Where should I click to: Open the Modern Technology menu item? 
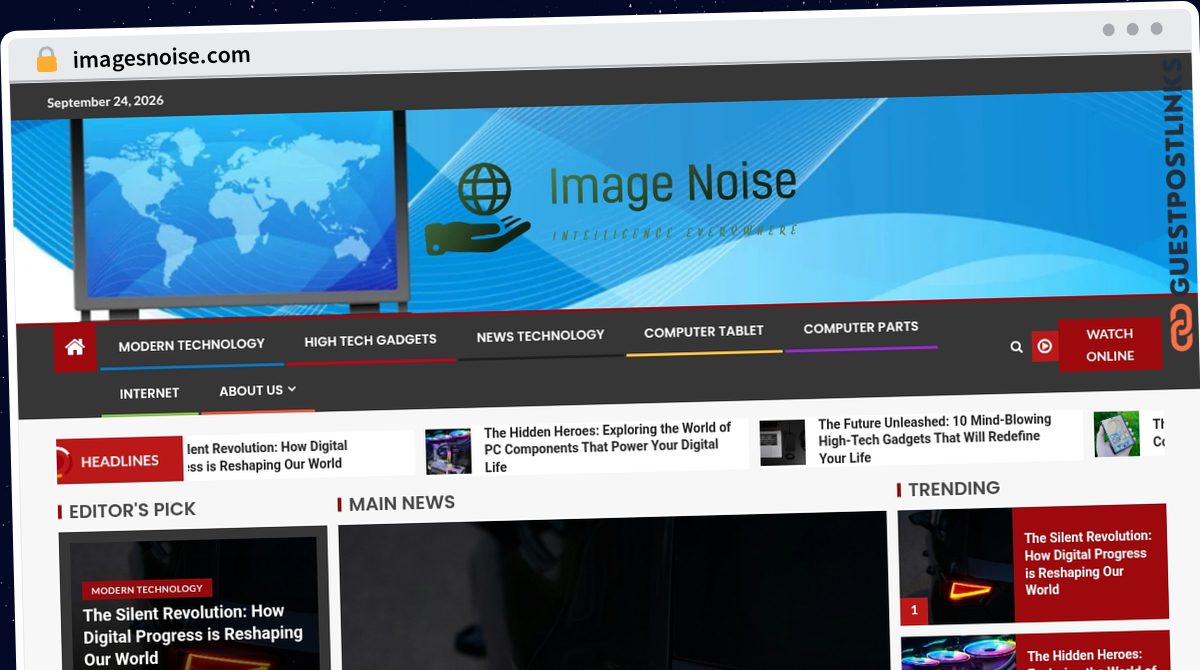191,344
